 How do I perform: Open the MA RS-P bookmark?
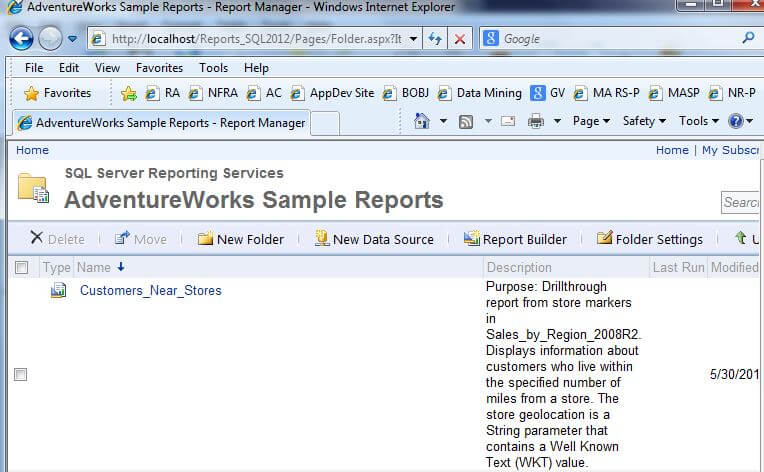tap(606, 93)
